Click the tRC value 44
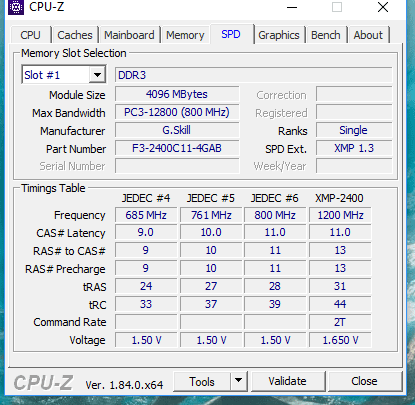The width and height of the screenshot is (415, 405). point(340,304)
